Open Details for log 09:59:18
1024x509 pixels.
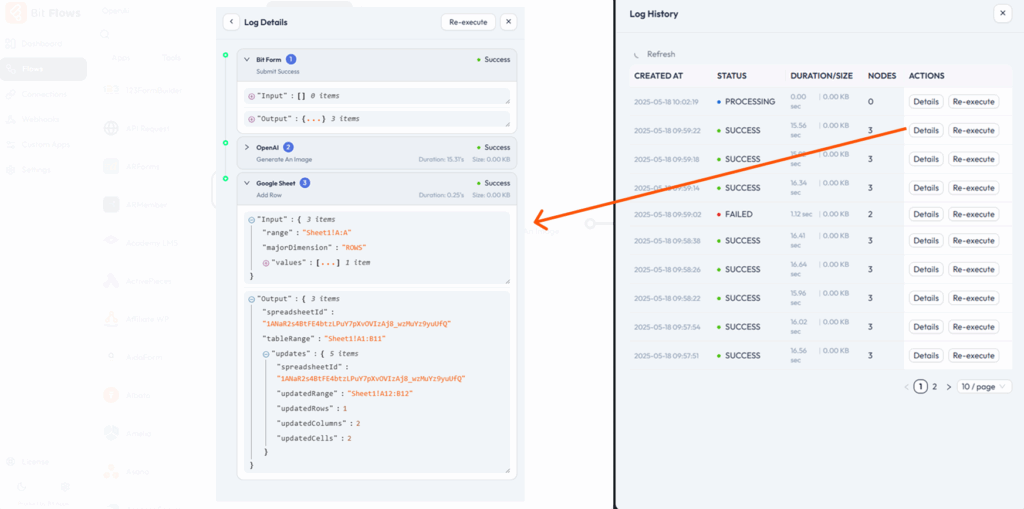(926, 159)
